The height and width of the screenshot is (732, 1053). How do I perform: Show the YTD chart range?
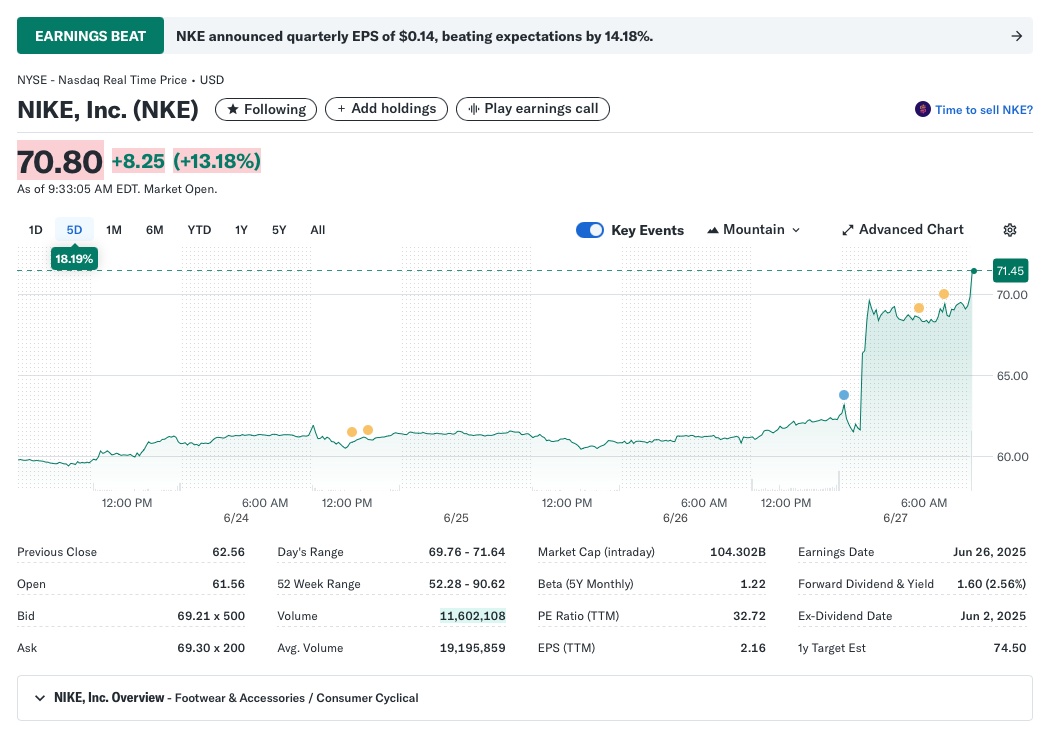point(199,230)
